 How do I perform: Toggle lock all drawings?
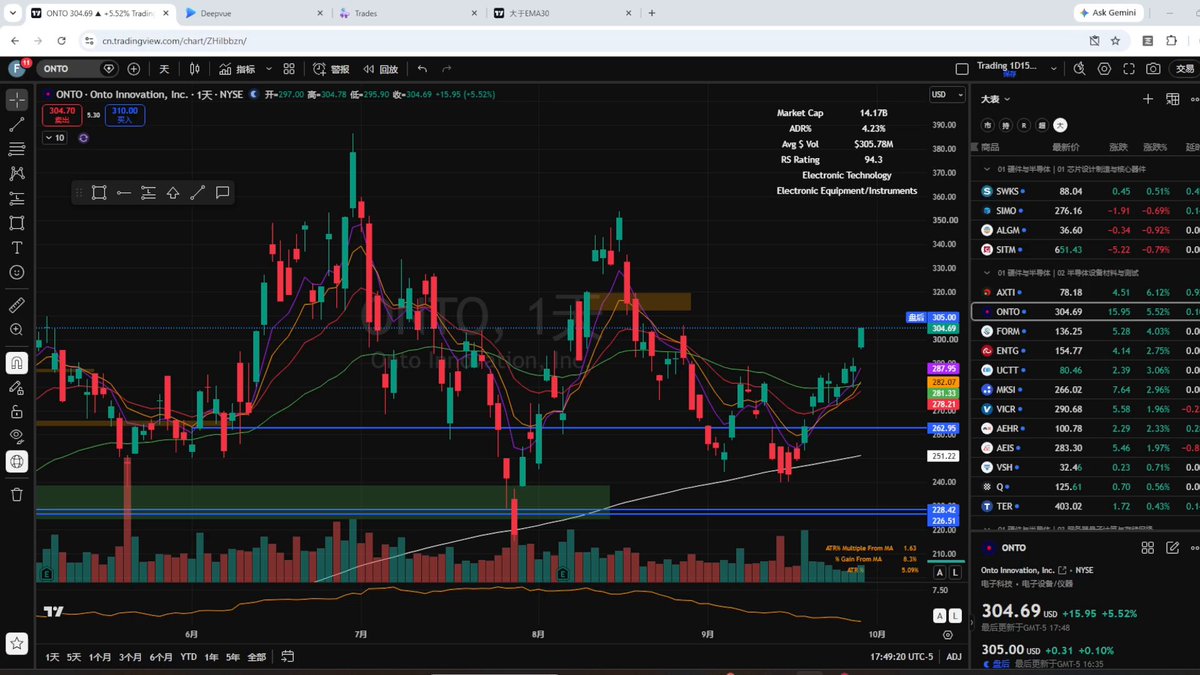click(x=17, y=411)
